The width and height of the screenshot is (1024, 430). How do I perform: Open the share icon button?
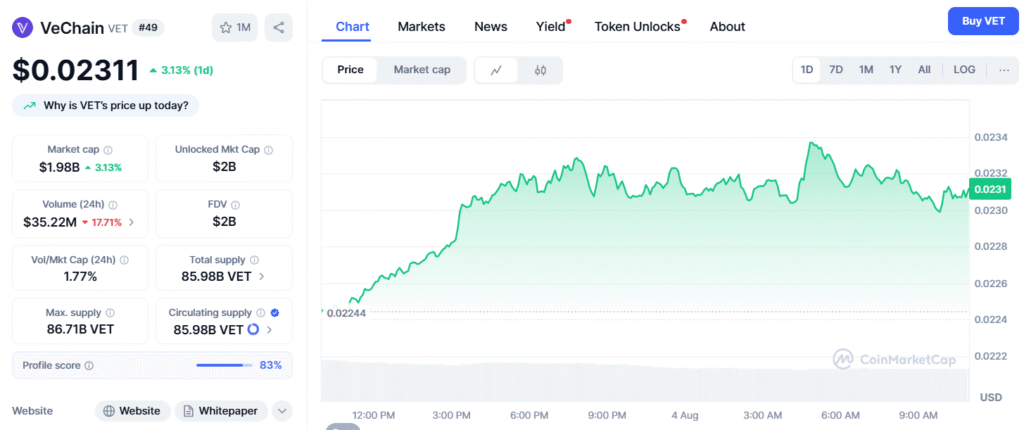[279, 27]
